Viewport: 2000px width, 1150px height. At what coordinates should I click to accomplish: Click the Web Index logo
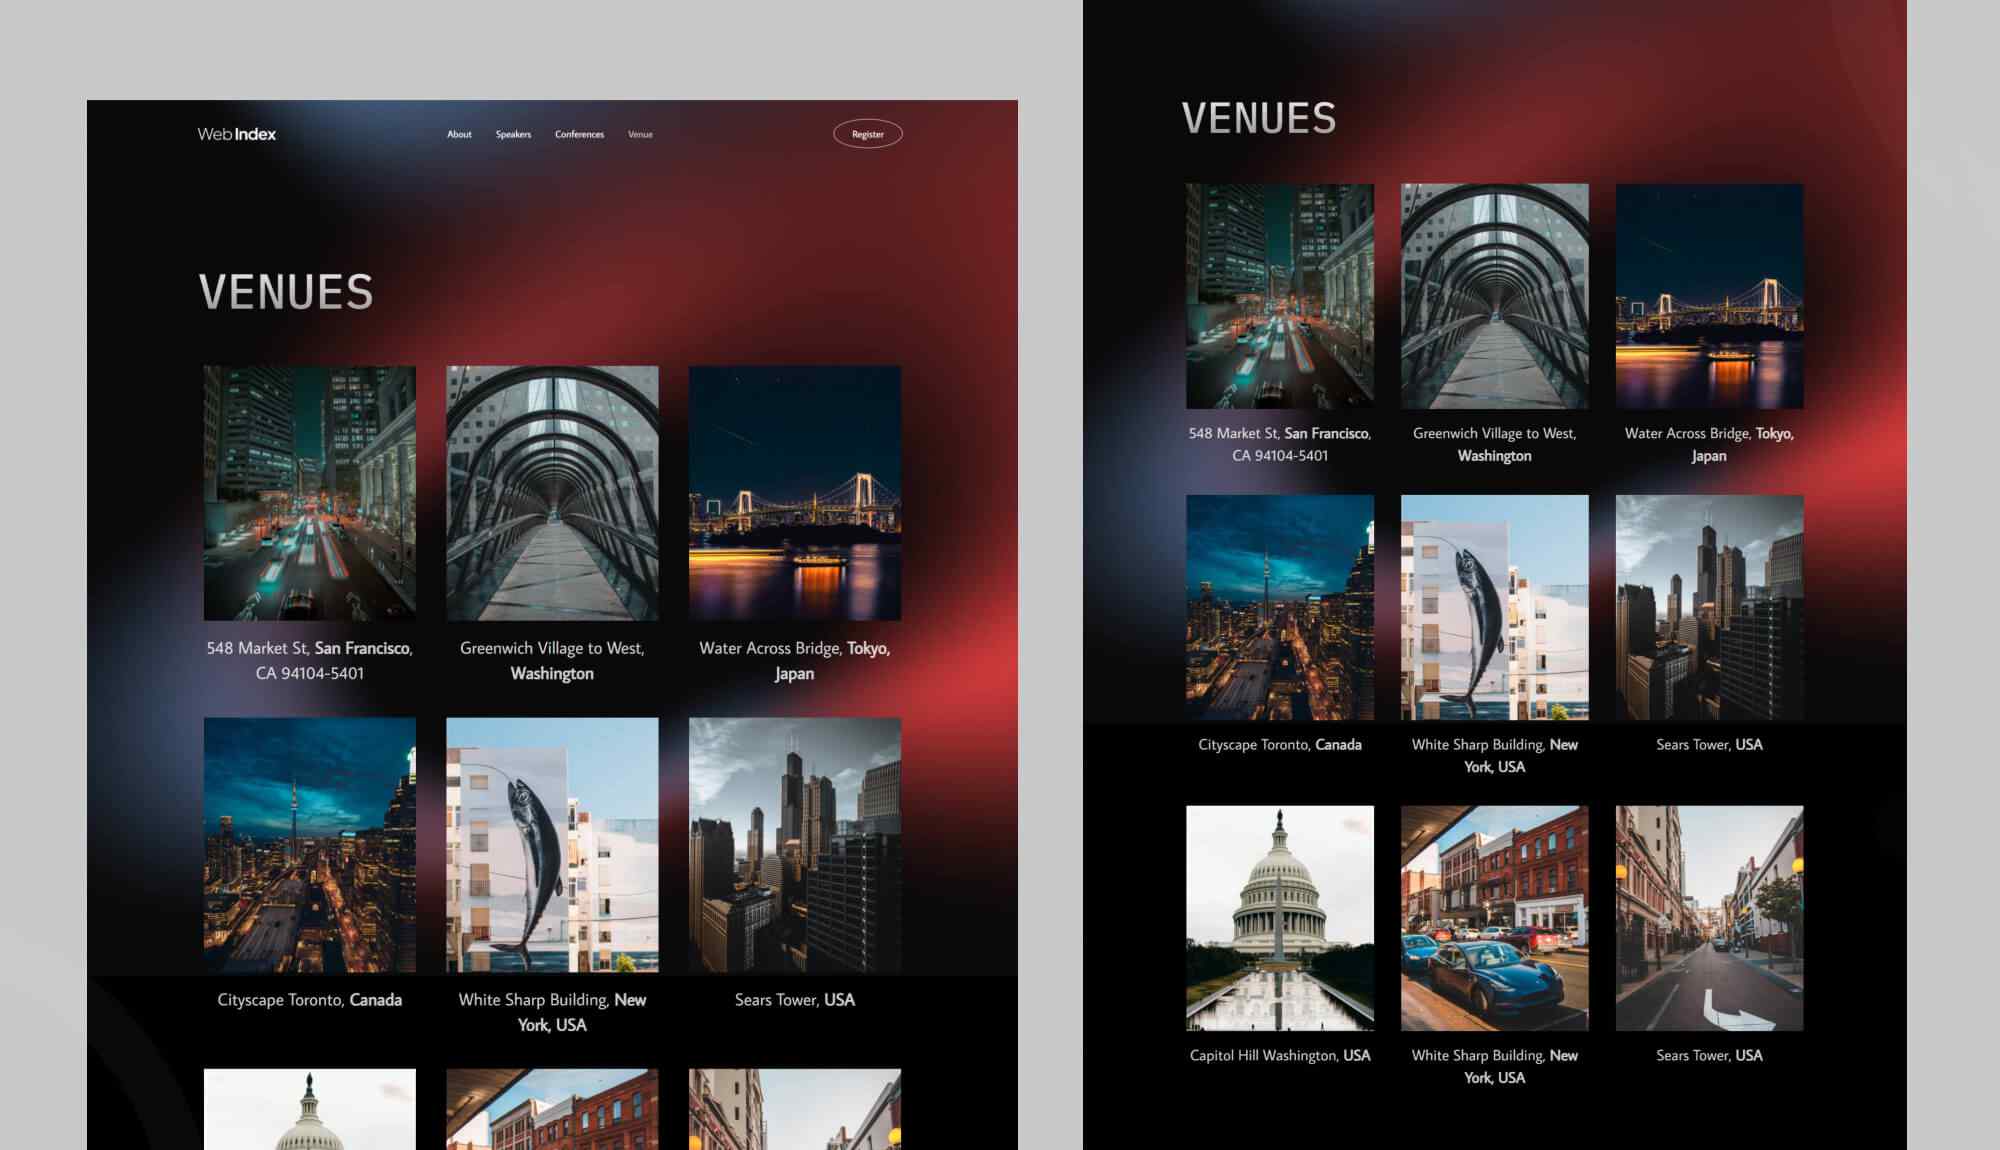coord(236,133)
